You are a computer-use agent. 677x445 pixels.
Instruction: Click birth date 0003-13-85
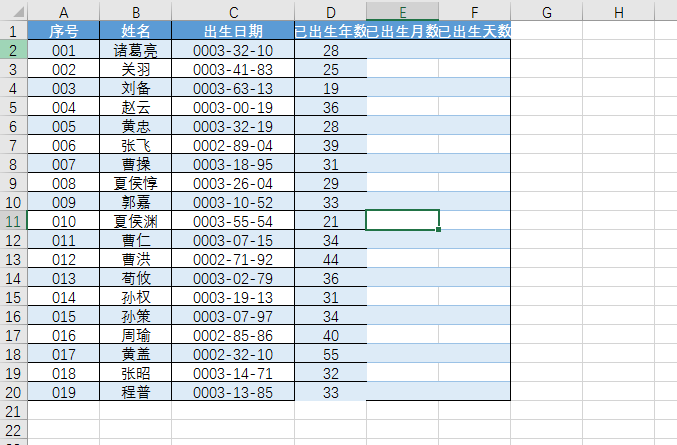tap(233, 392)
